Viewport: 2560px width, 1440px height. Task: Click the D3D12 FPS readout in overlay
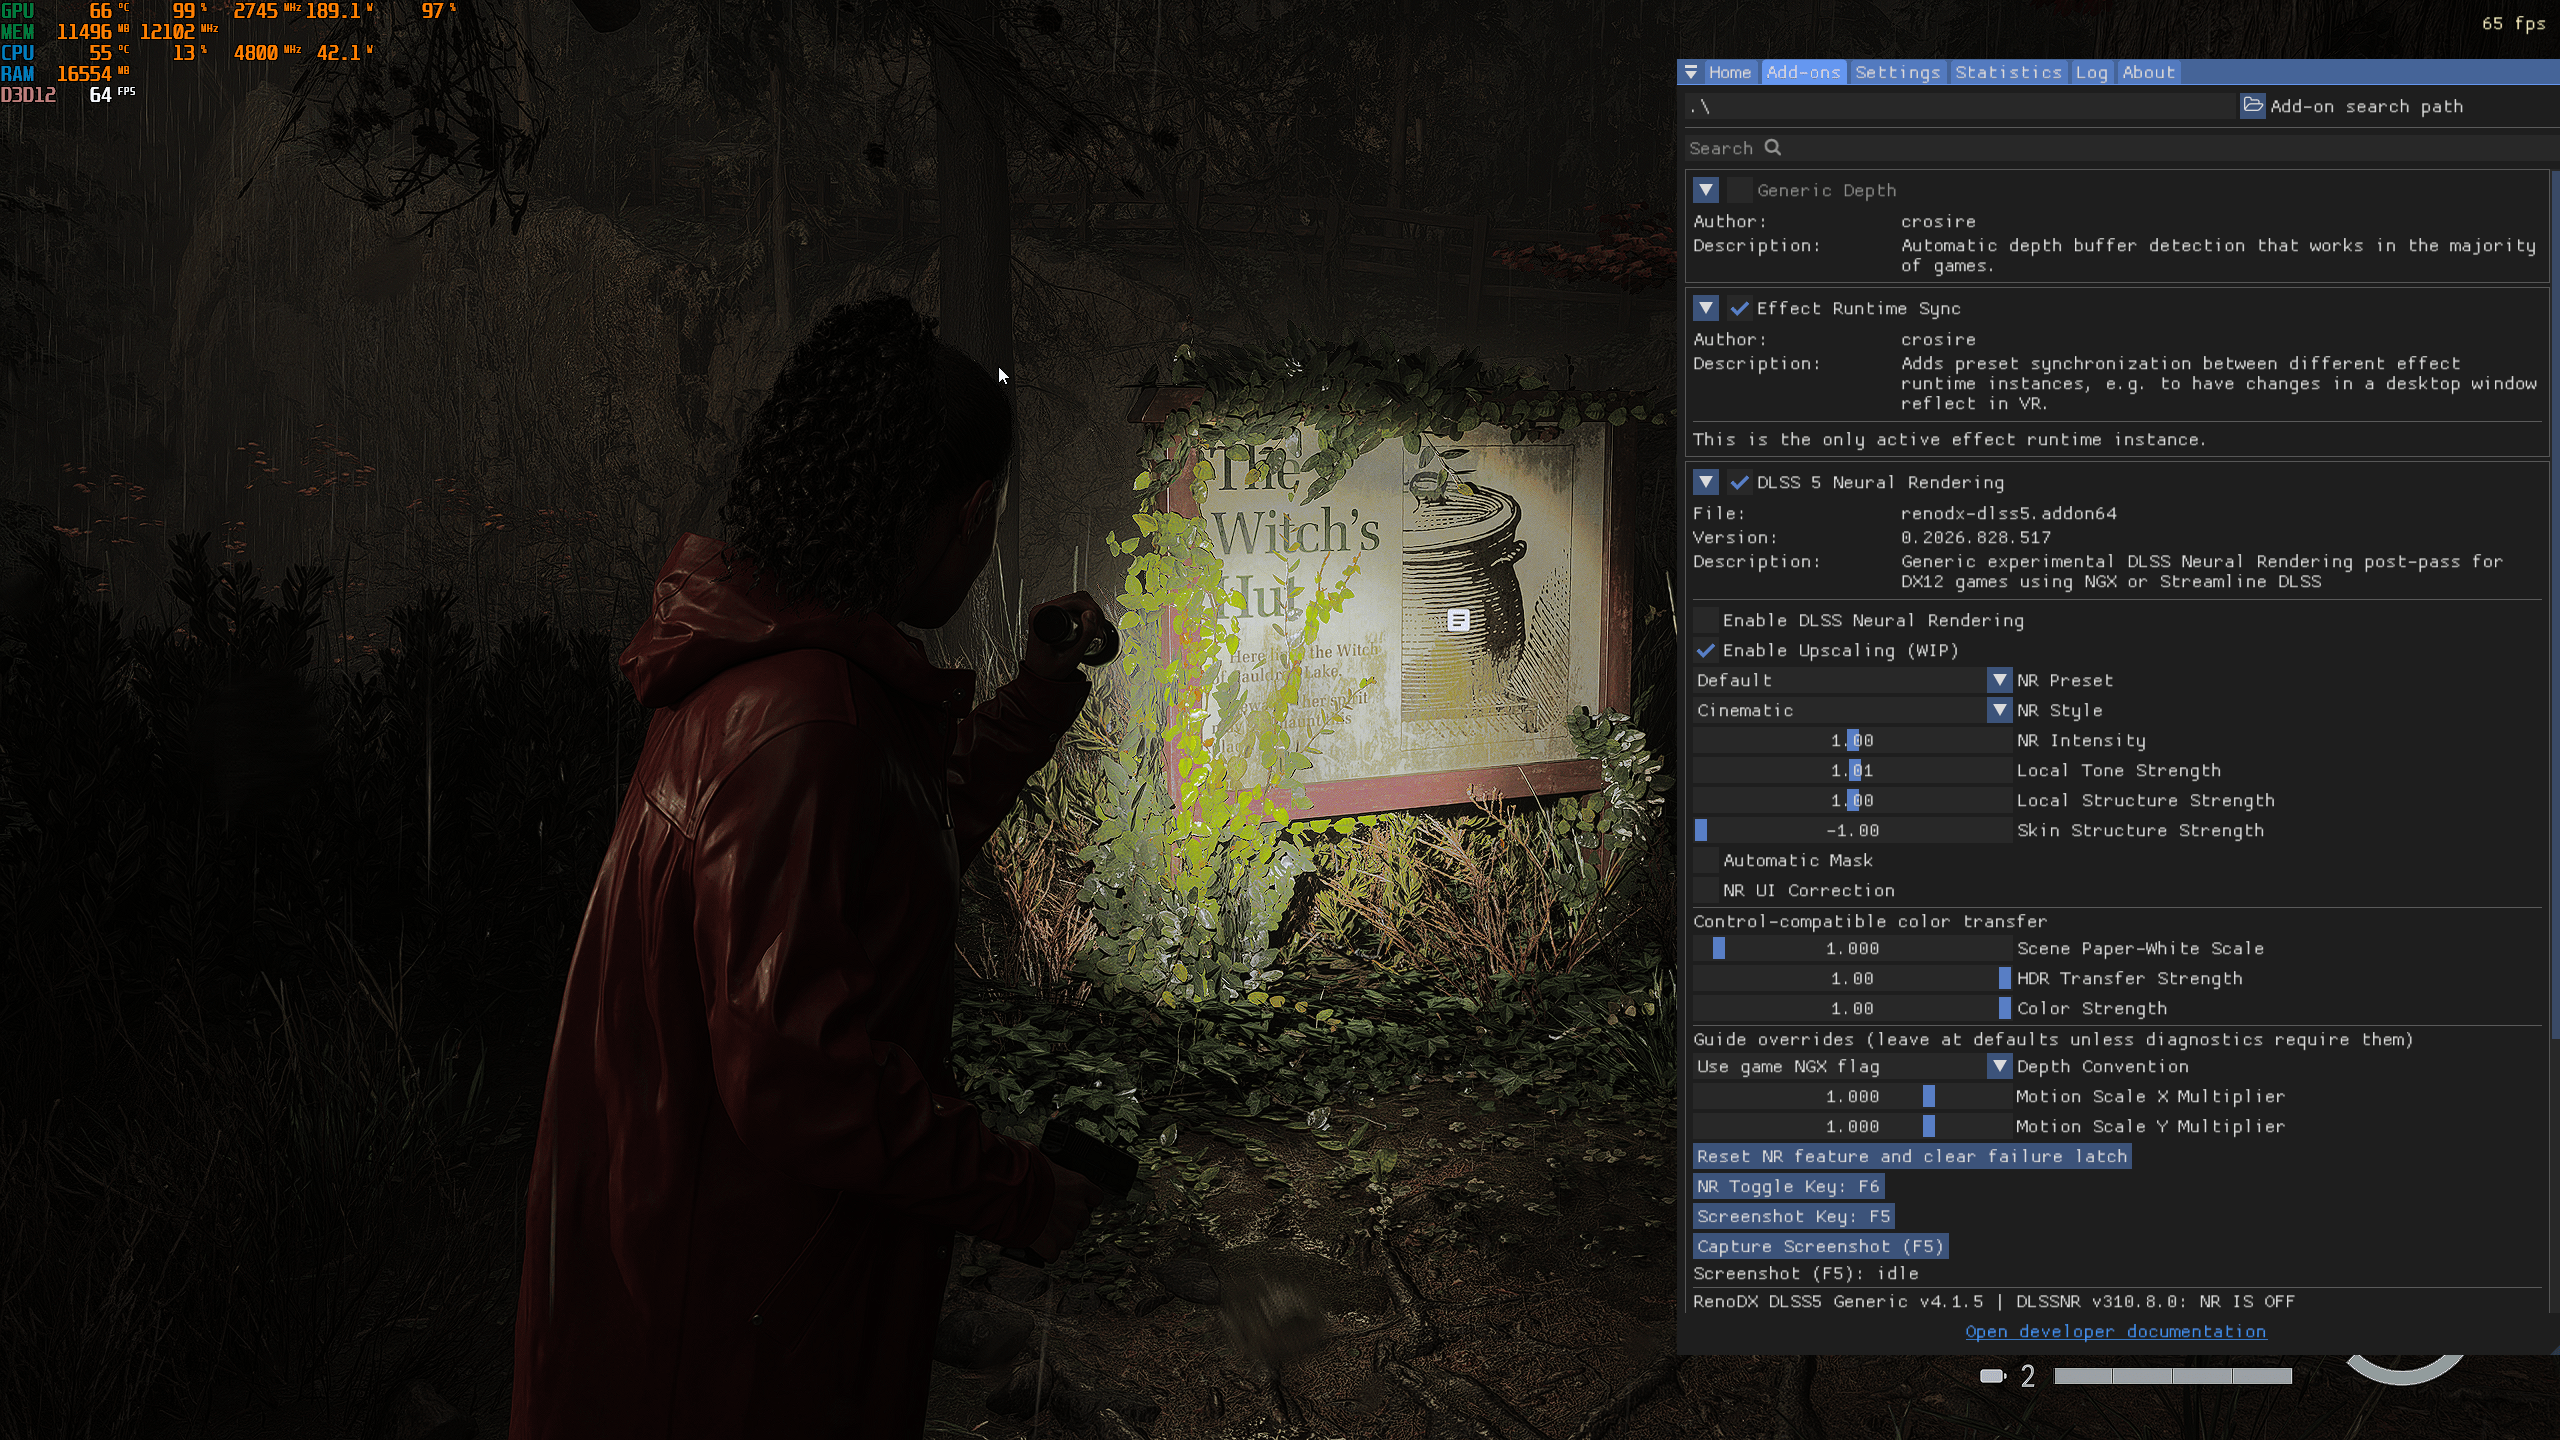coord(68,95)
